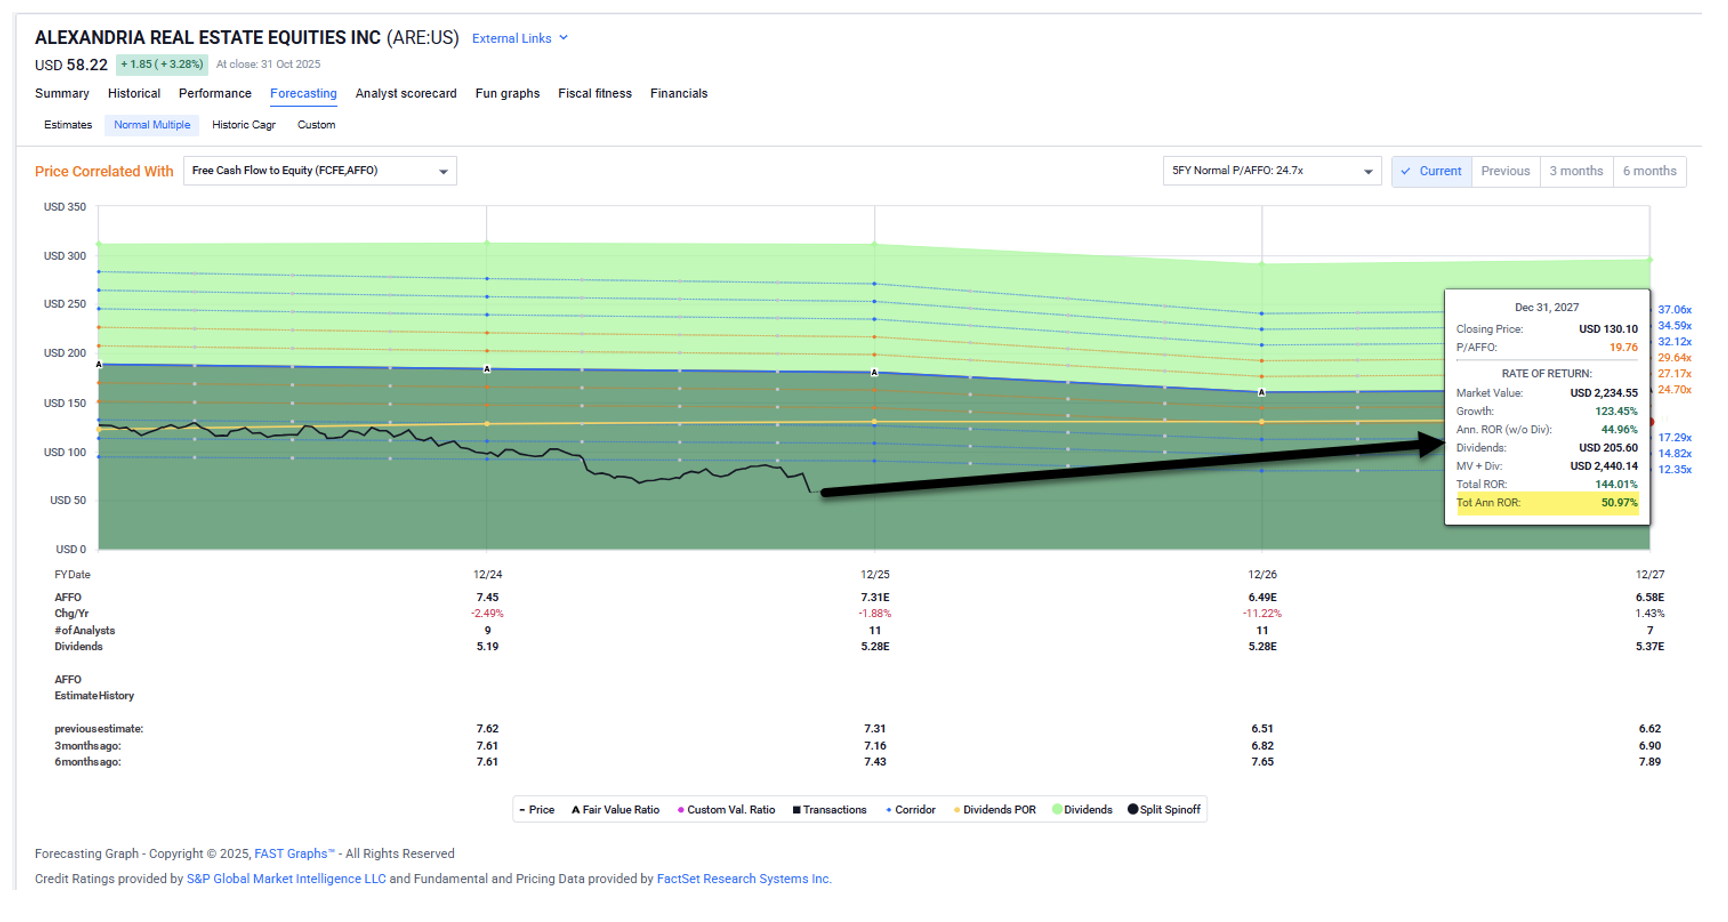Viewport: 1728px width, 922px height.
Task: Open the Analyst scorecard tab
Action: tap(406, 93)
